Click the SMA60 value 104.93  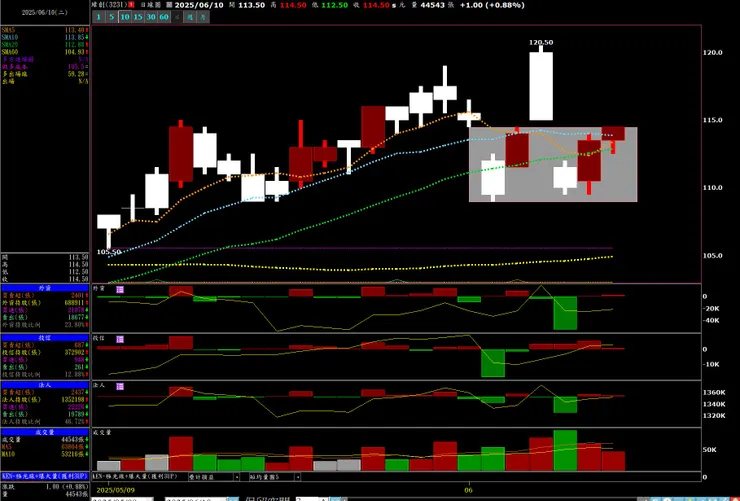[x=76, y=52]
